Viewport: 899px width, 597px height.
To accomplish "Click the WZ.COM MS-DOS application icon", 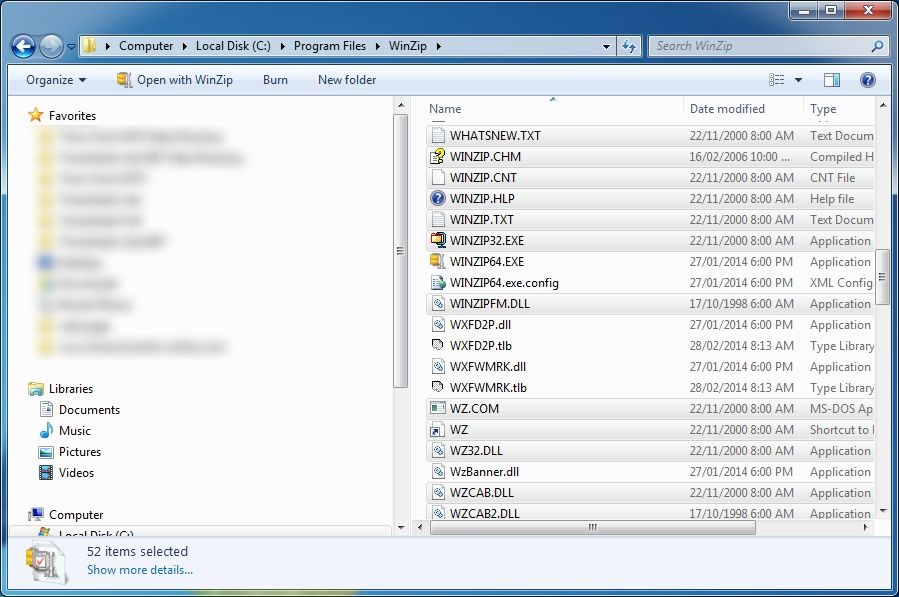I will point(436,408).
